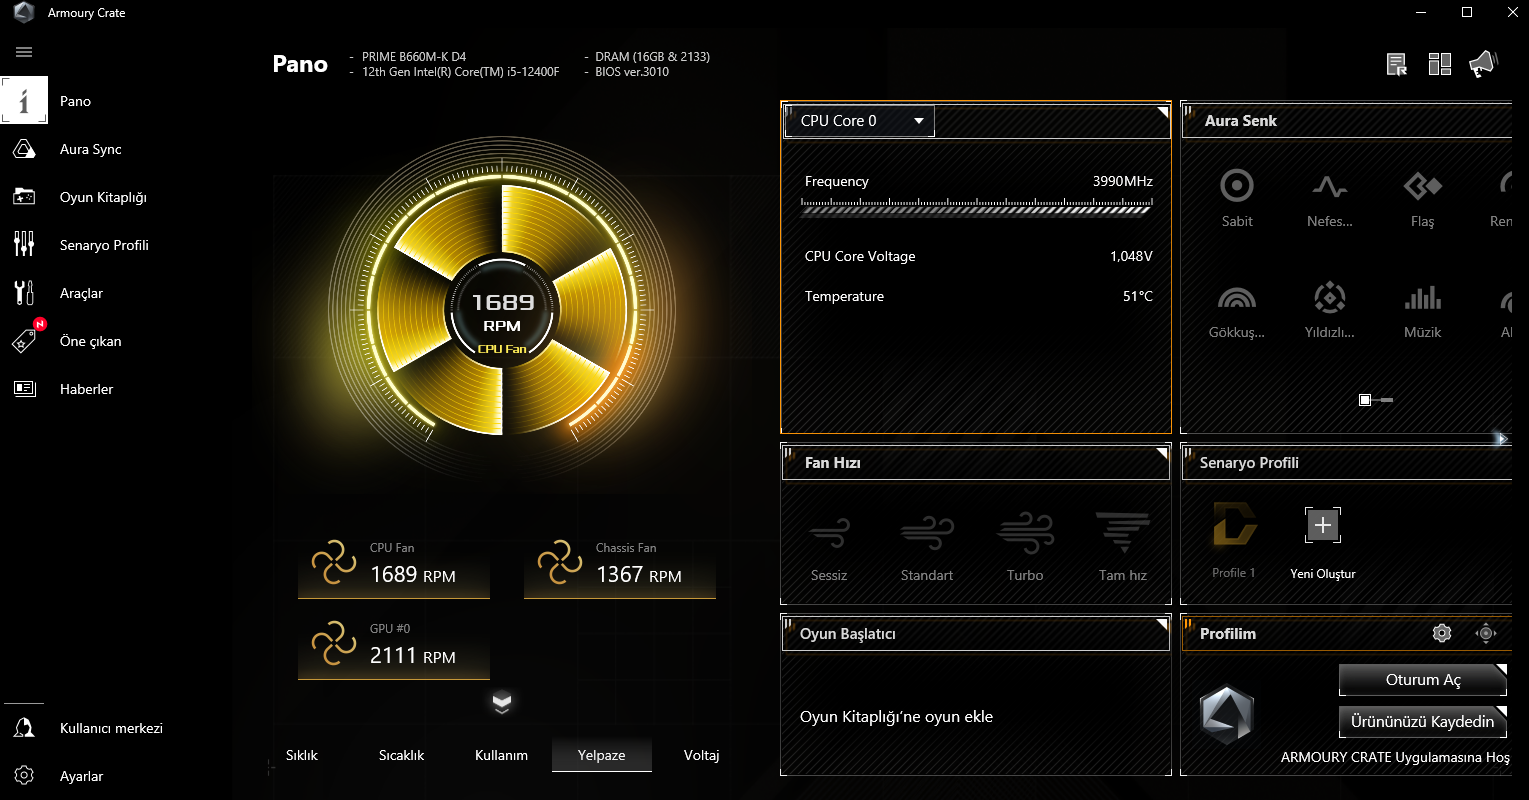Click the Senaryo Profili panel header
Image resolution: width=1529 pixels, height=800 pixels.
[x=1347, y=463]
